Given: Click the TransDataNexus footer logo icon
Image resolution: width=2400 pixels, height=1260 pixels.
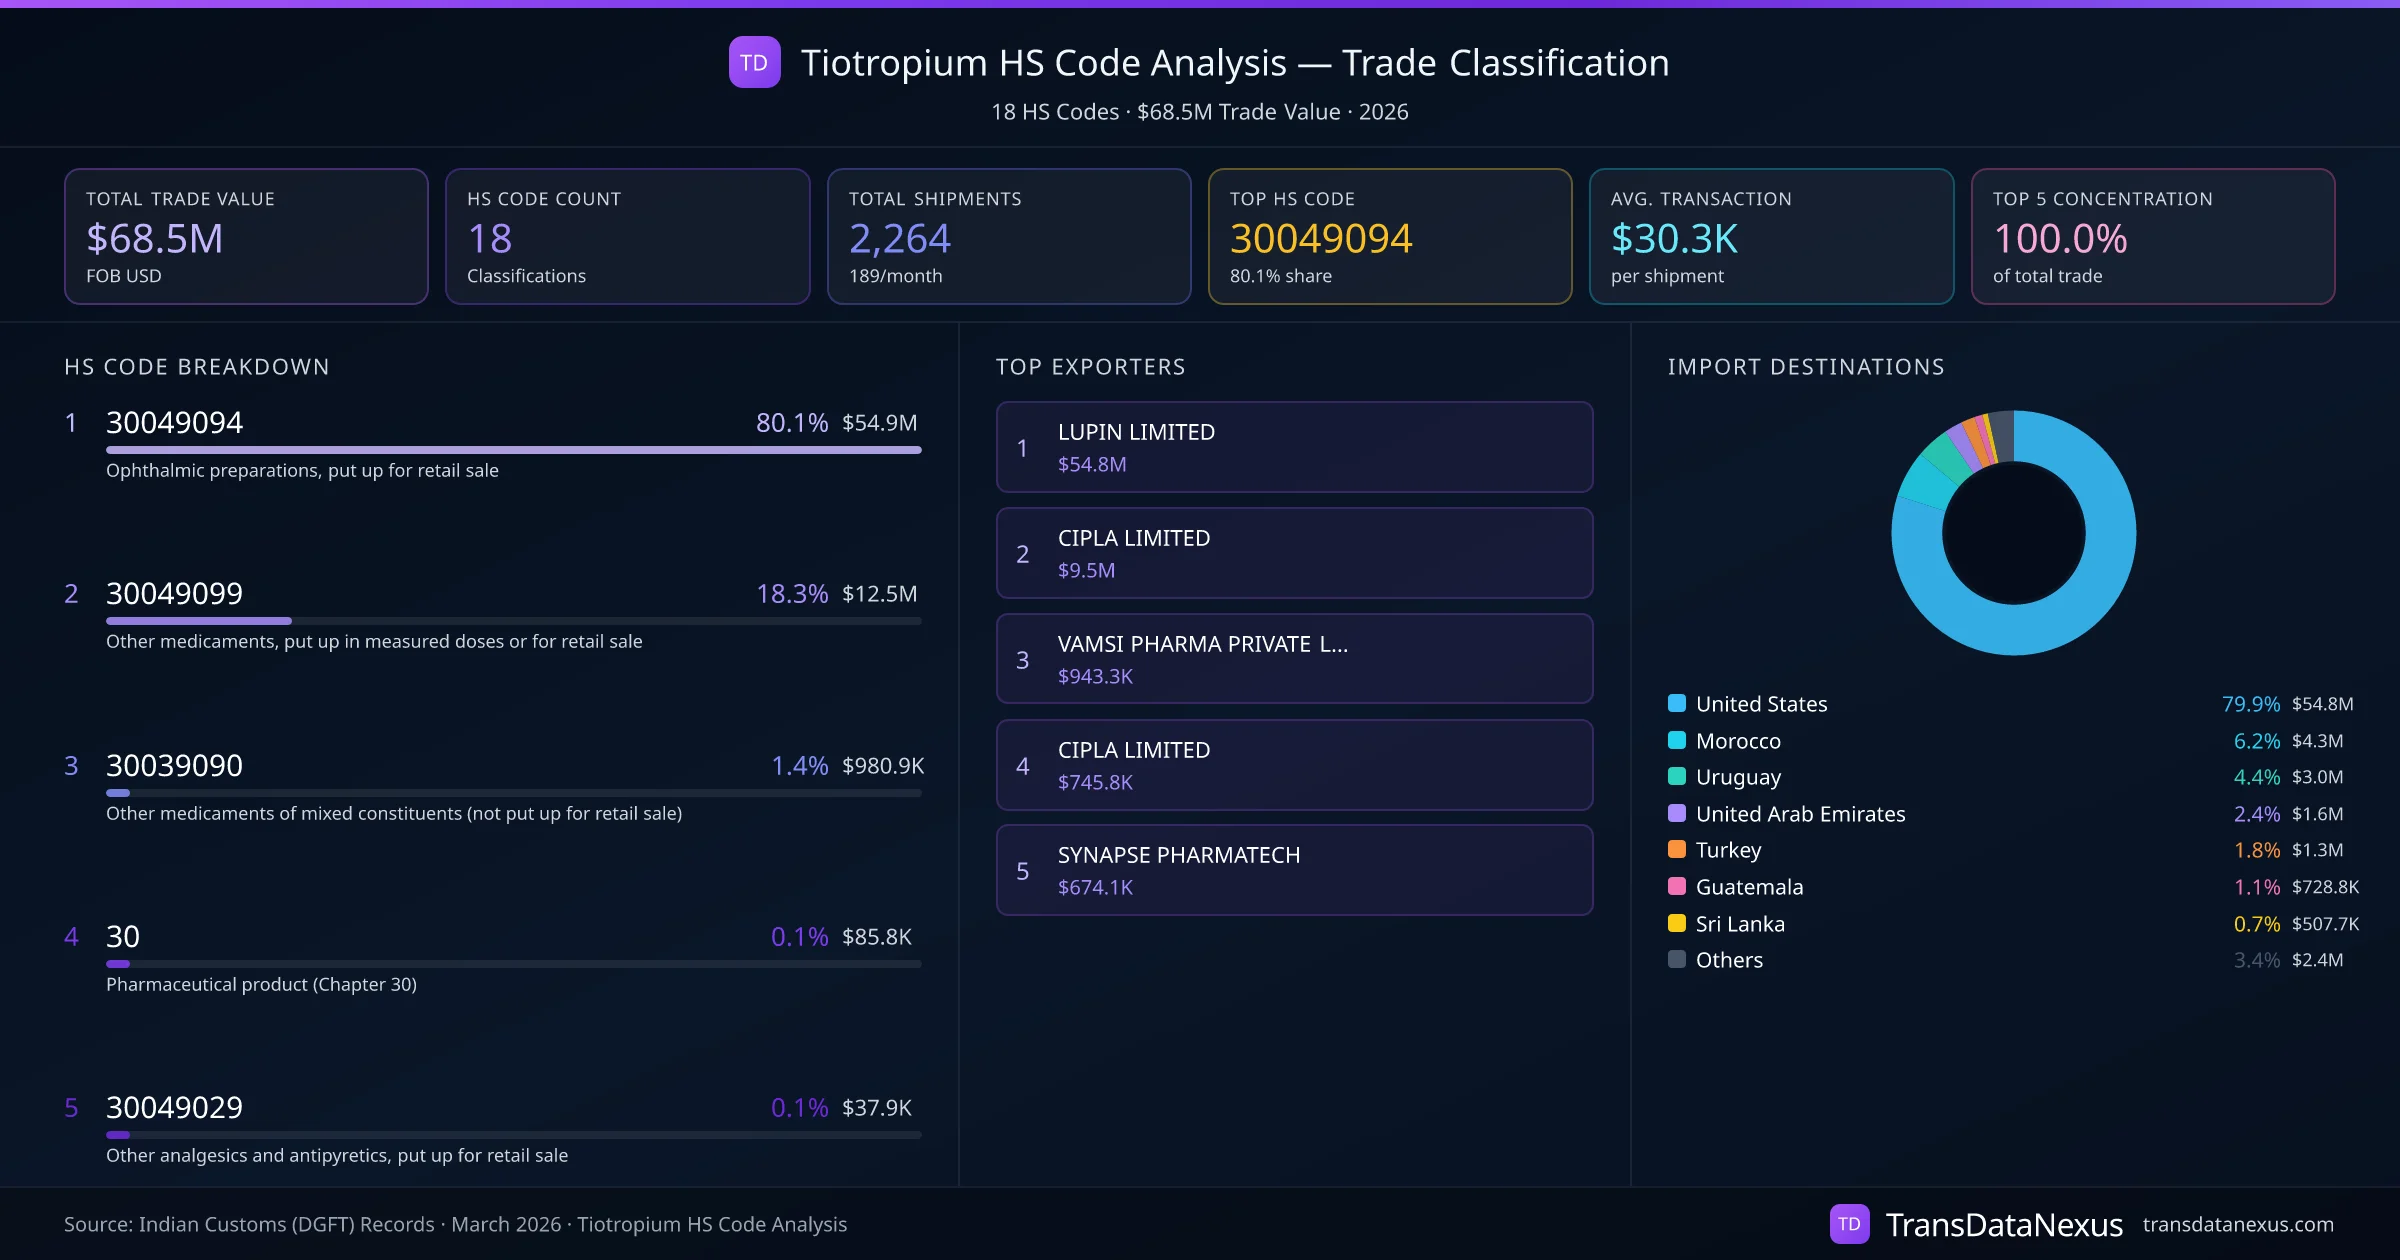Looking at the screenshot, I should point(1849,1224).
